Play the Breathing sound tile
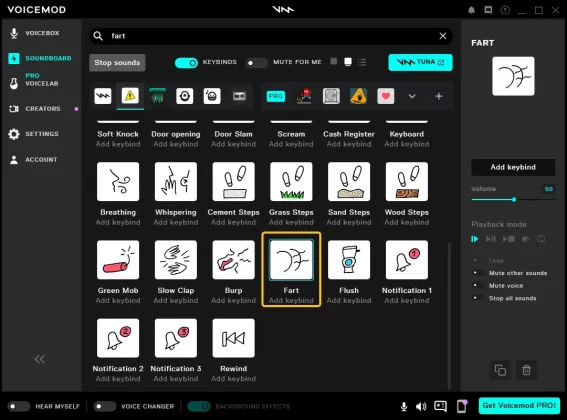This screenshot has width=567, height=420. [x=118, y=182]
